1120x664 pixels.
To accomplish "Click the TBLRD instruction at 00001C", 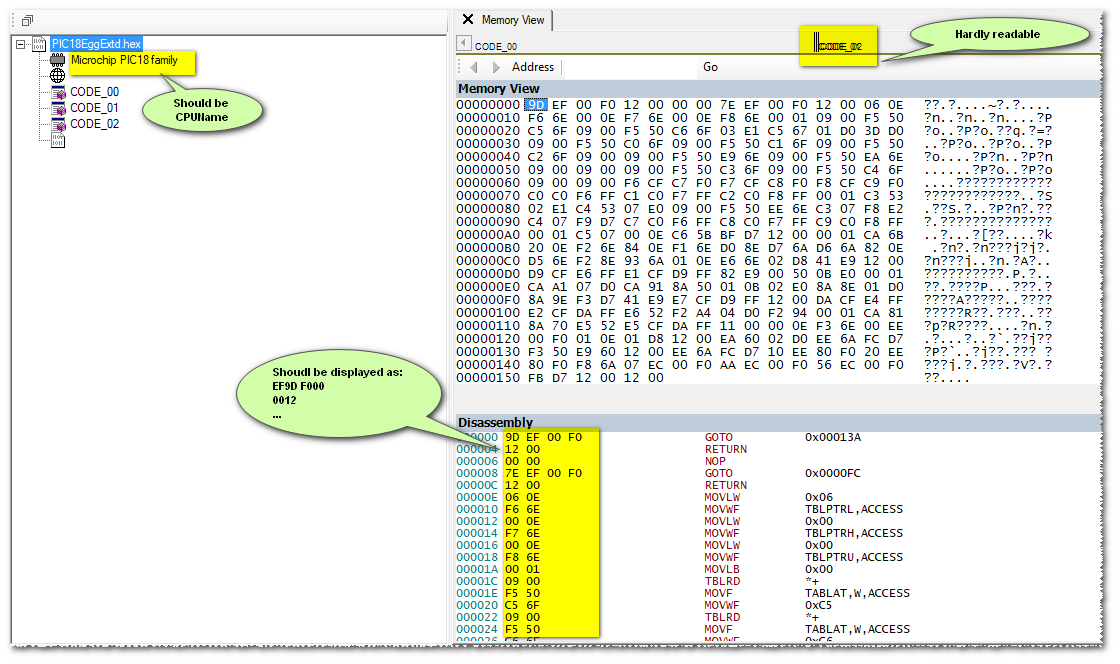I will [x=722, y=581].
